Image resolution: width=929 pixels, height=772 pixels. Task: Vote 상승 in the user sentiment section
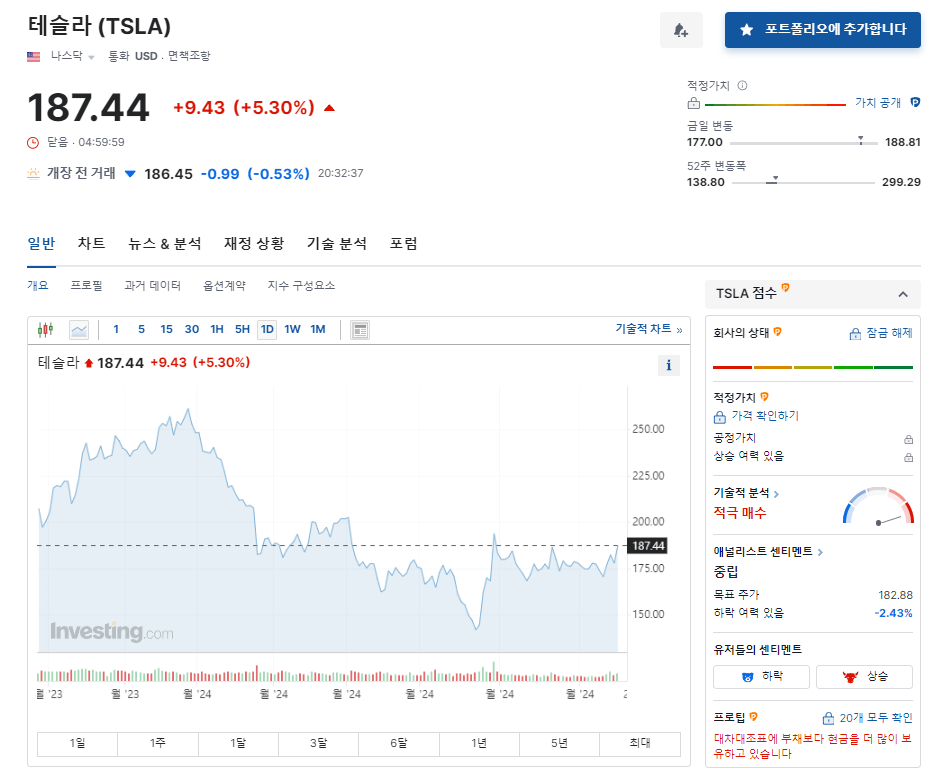tap(864, 677)
